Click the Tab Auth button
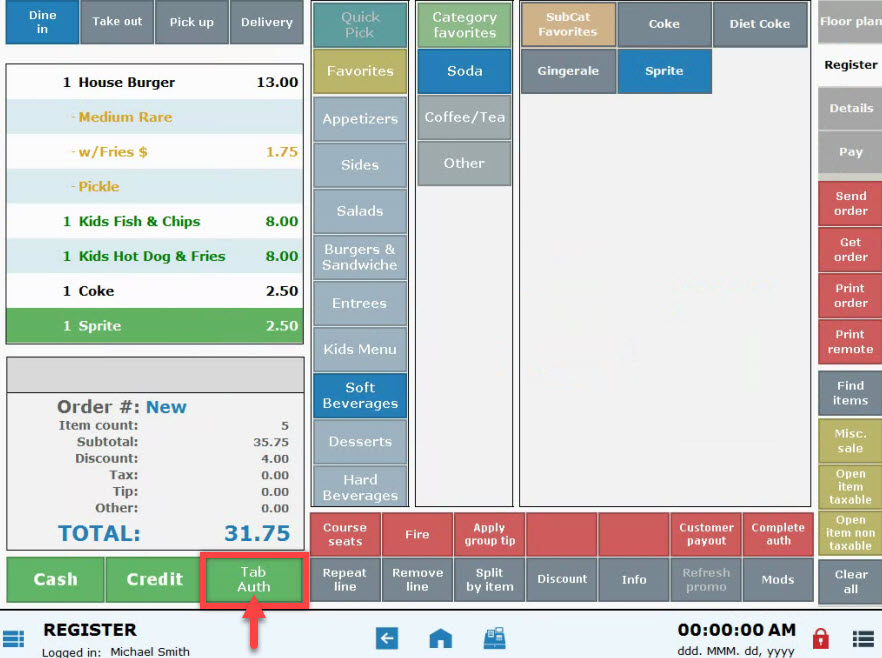Screen dimensions: 882x658 (x=252, y=579)
